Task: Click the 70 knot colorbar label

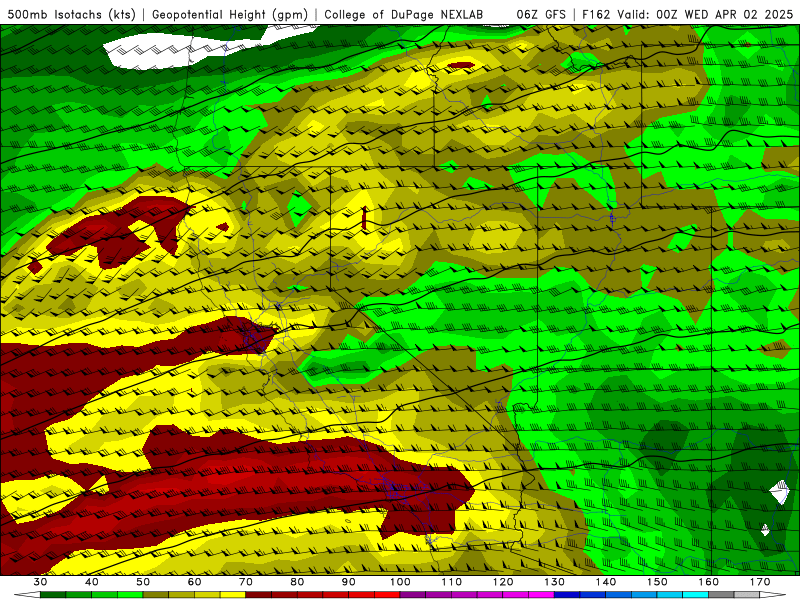Action: (x=246, y=582)
